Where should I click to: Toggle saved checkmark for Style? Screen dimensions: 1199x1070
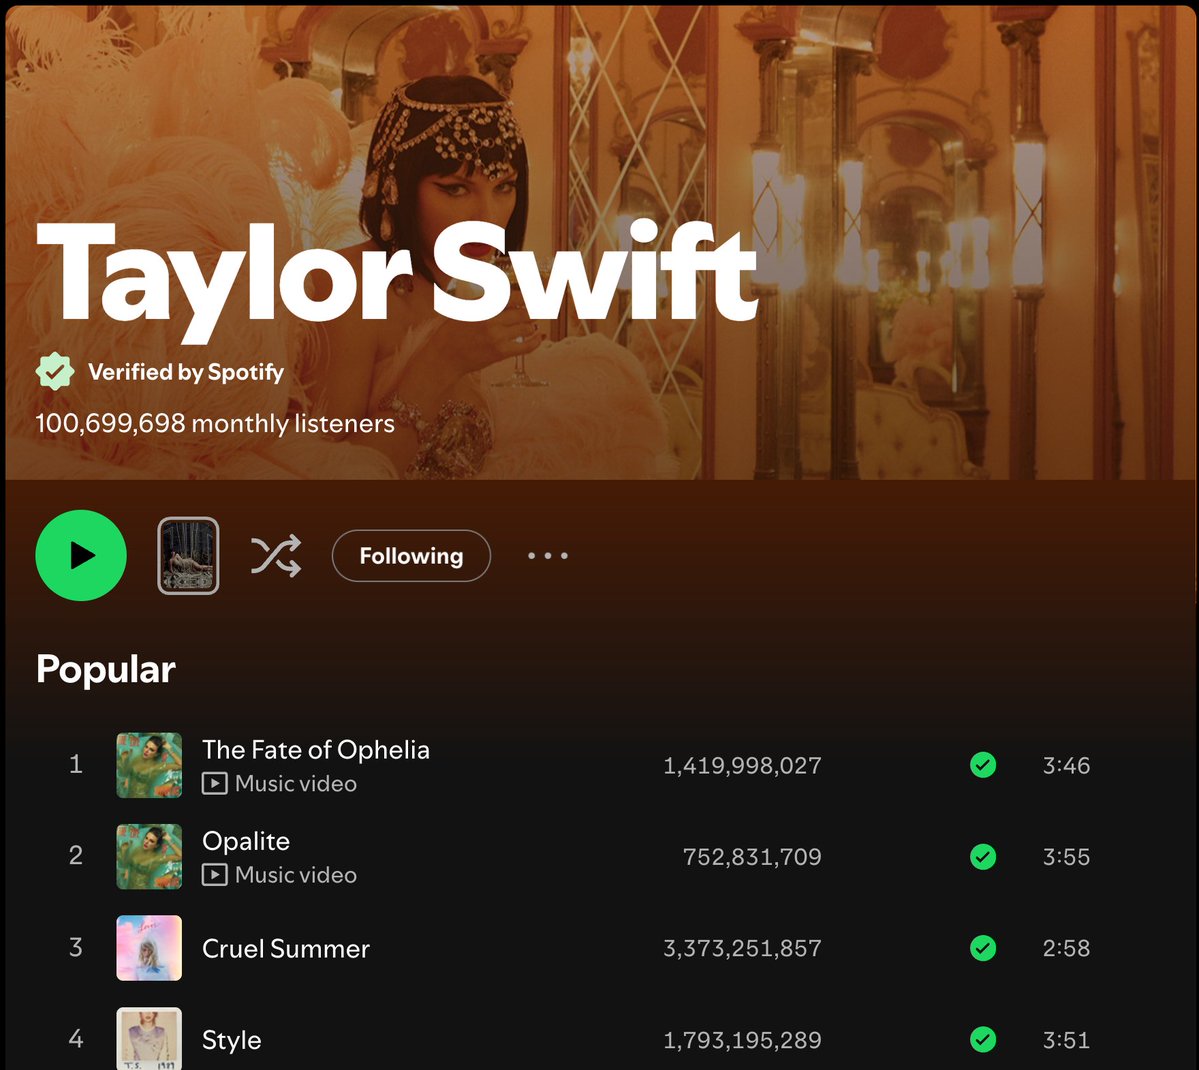tap(983, 1039)
